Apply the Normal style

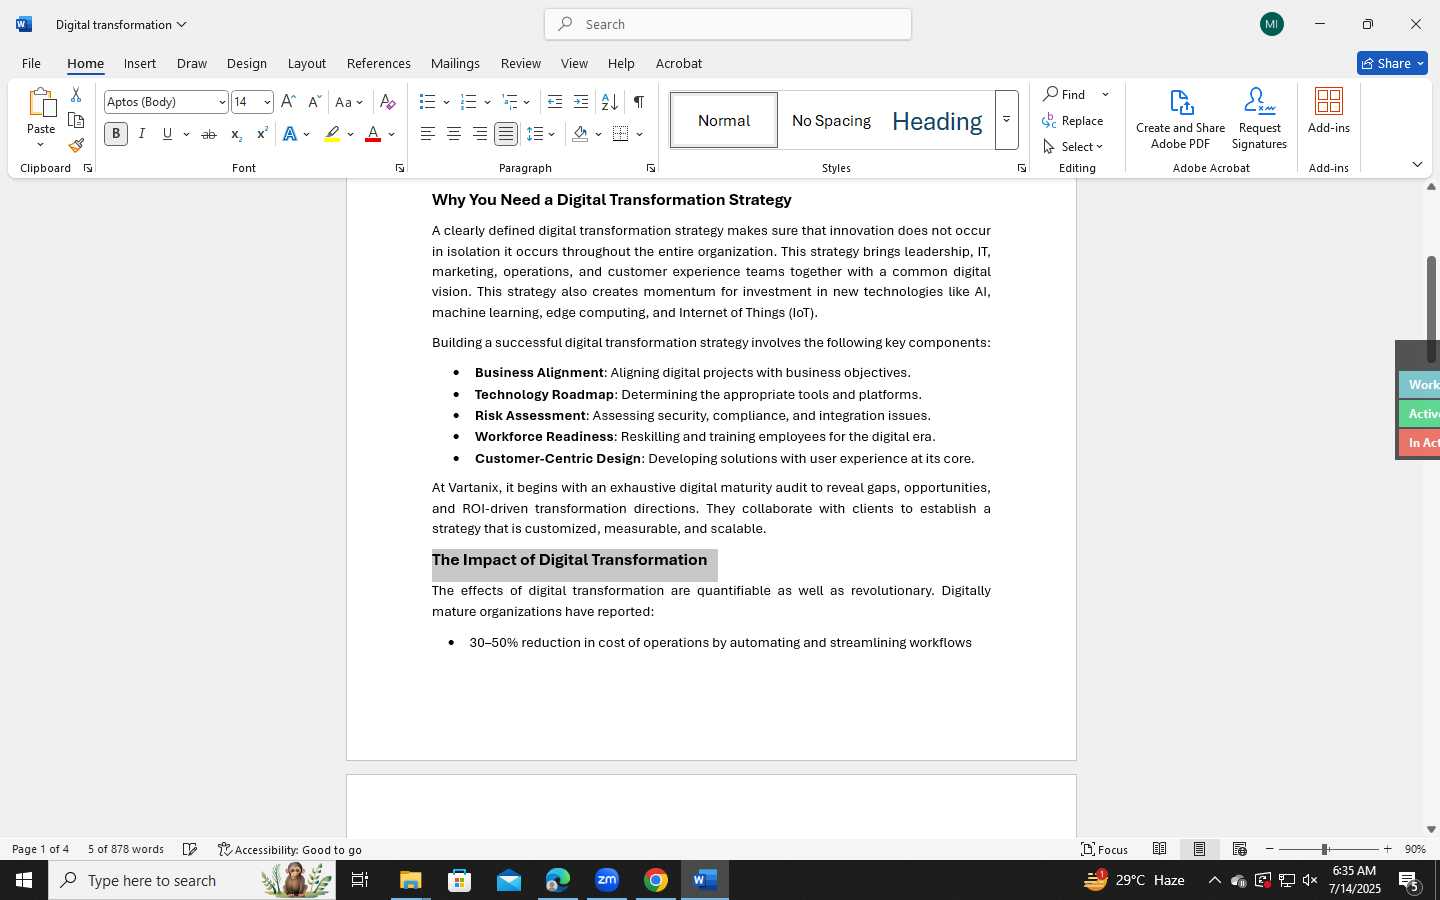click(724, 120)
